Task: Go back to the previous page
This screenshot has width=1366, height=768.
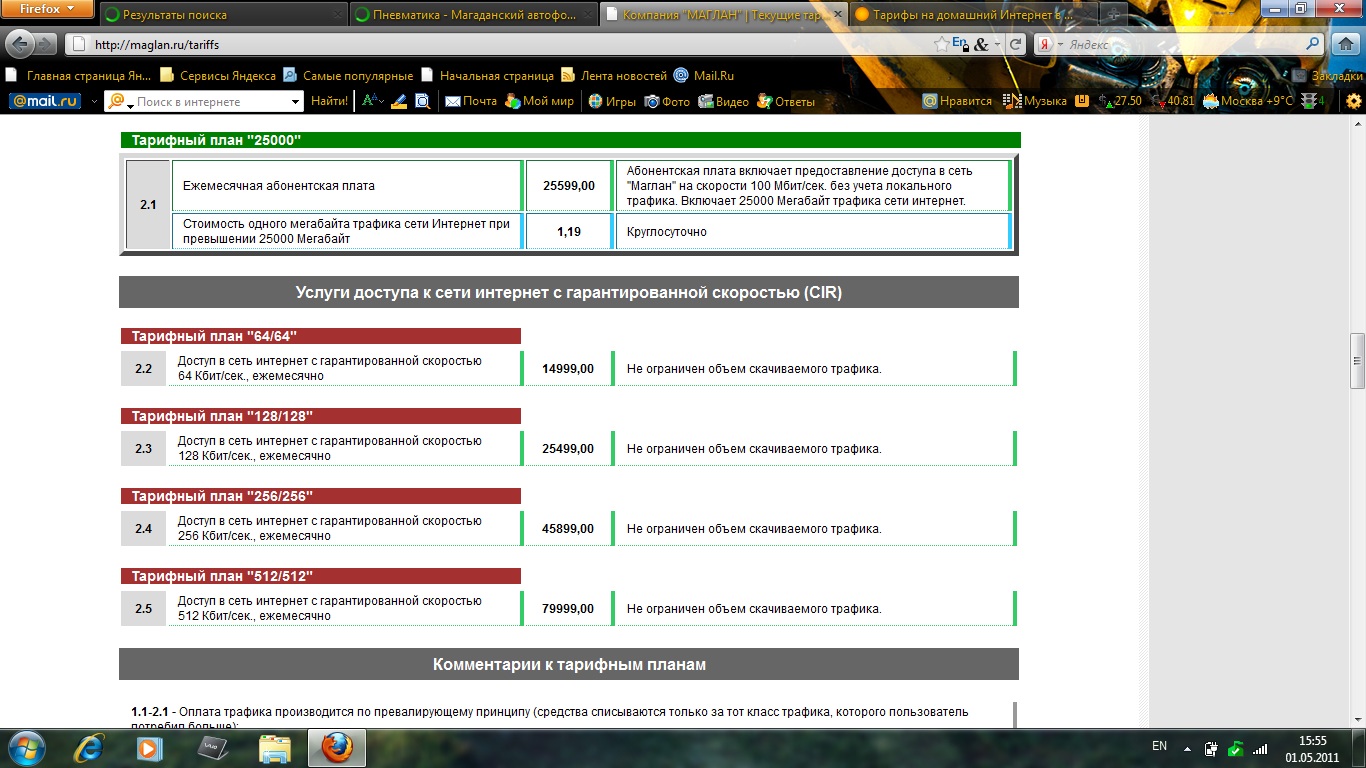Action: tap(20, 44)
